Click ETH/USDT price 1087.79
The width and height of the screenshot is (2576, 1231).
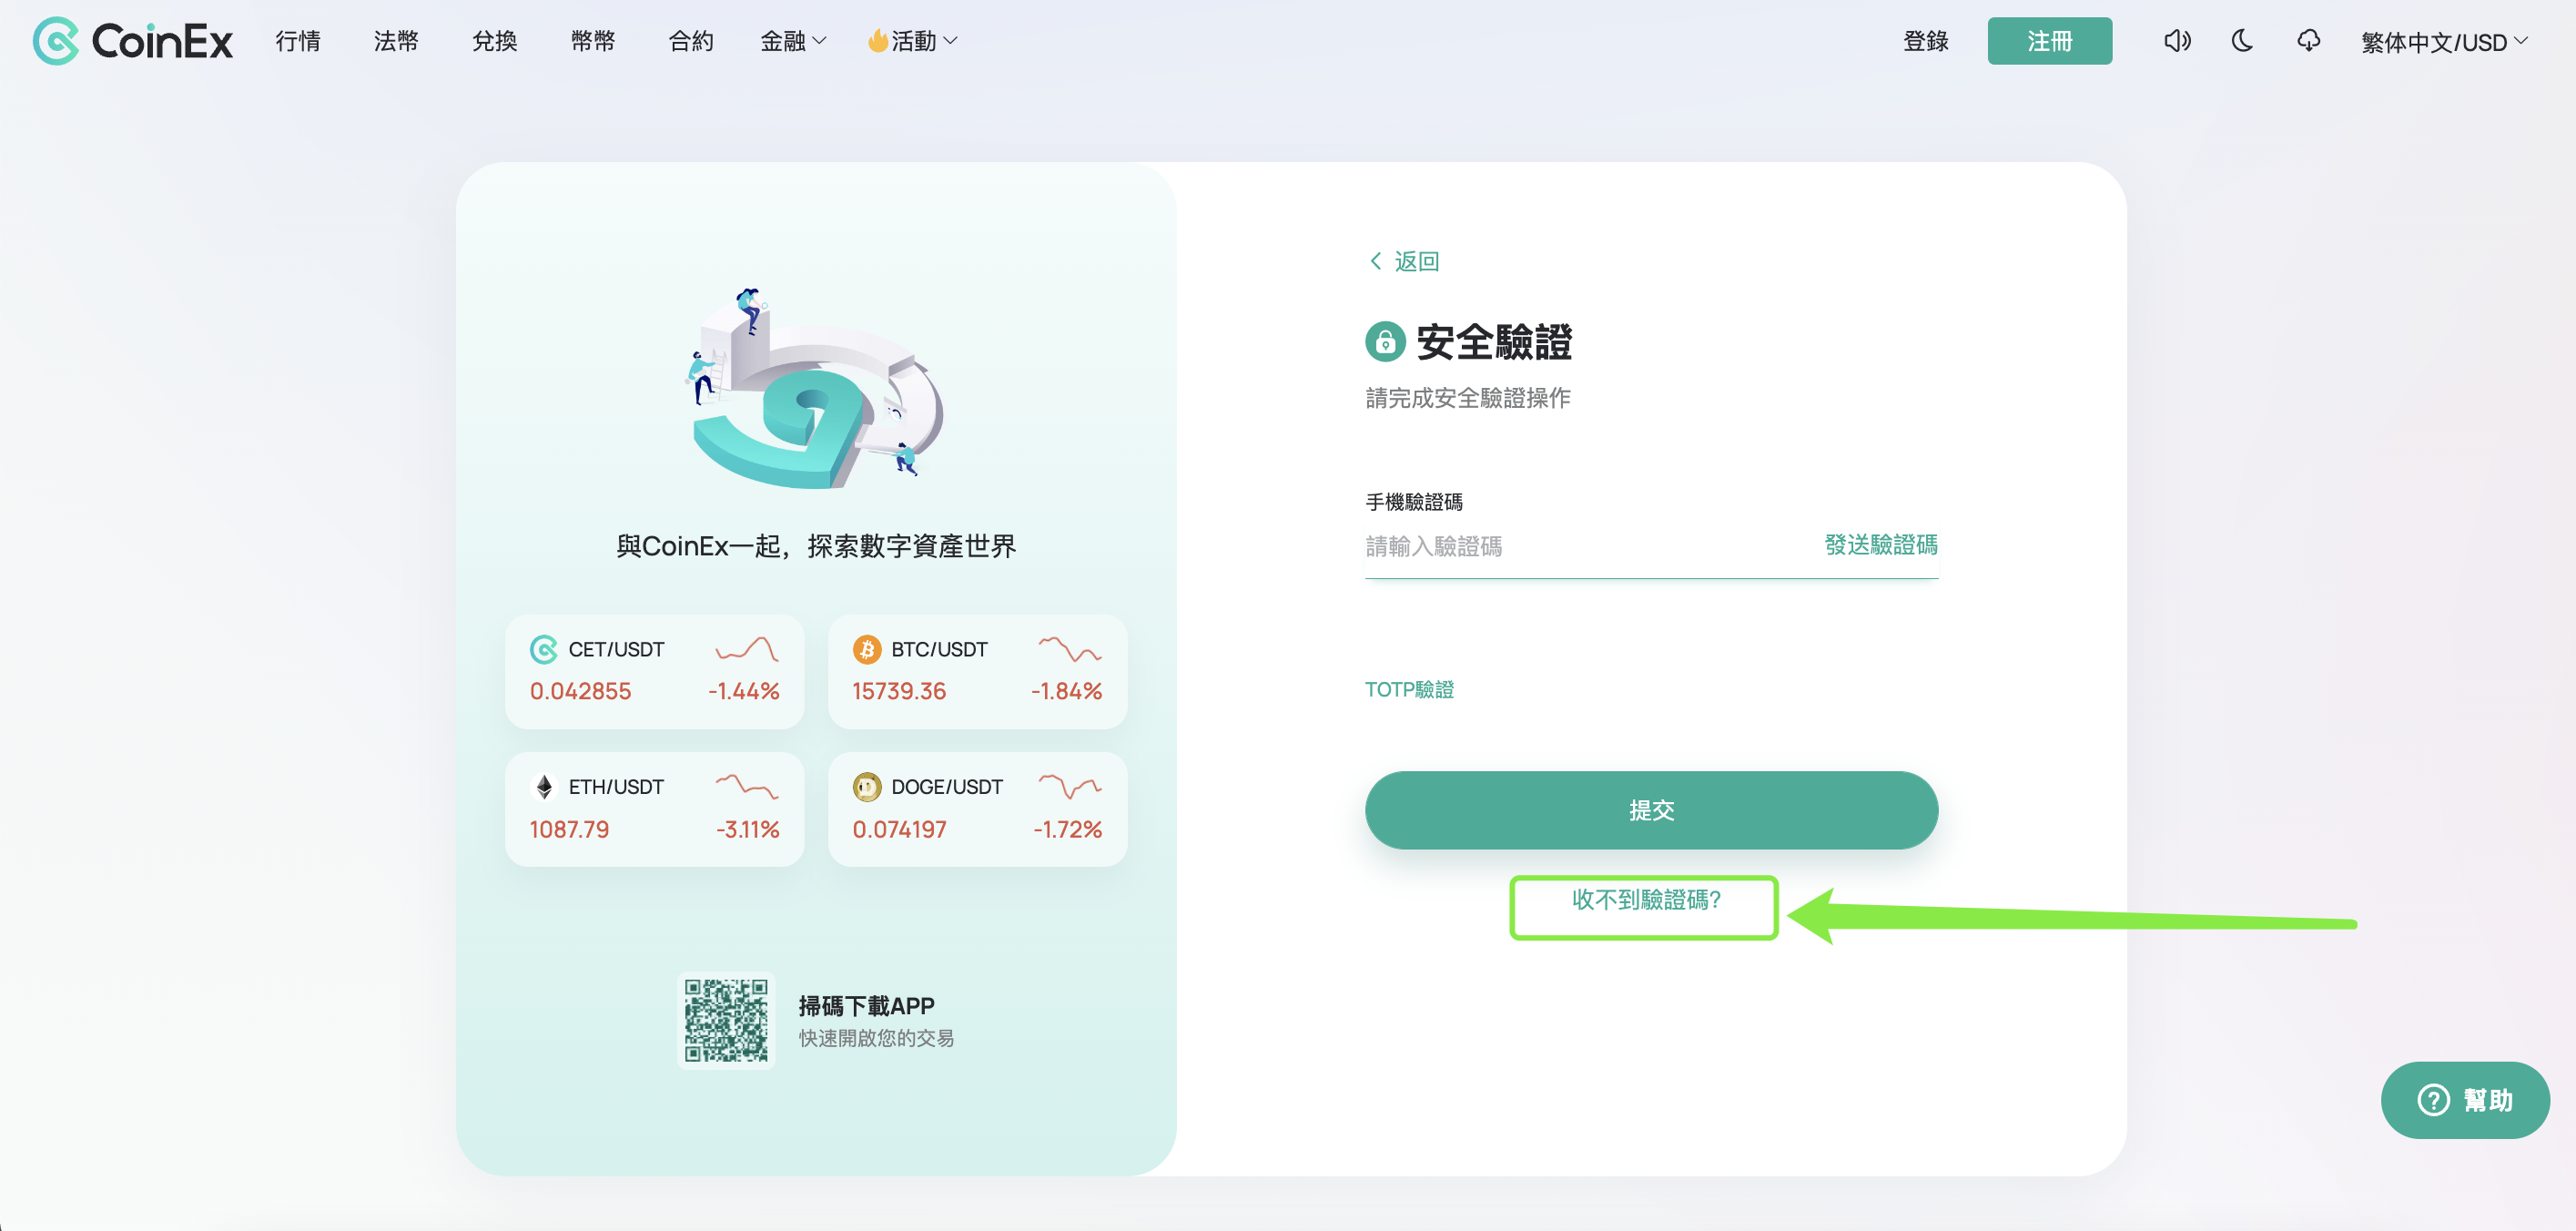[569, 829]
